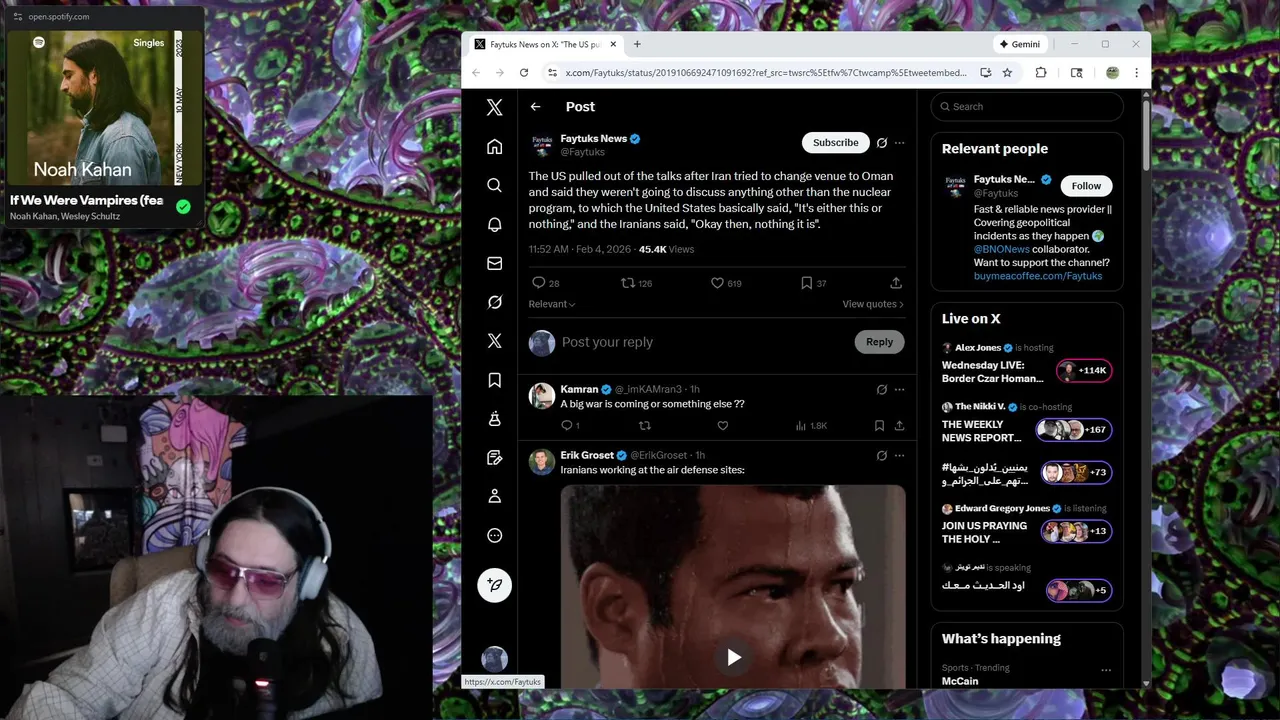This screenshot has width=1280, height=720.
Task: Open Explore search icon in sidebar
Action: click(x=494, y=185)
